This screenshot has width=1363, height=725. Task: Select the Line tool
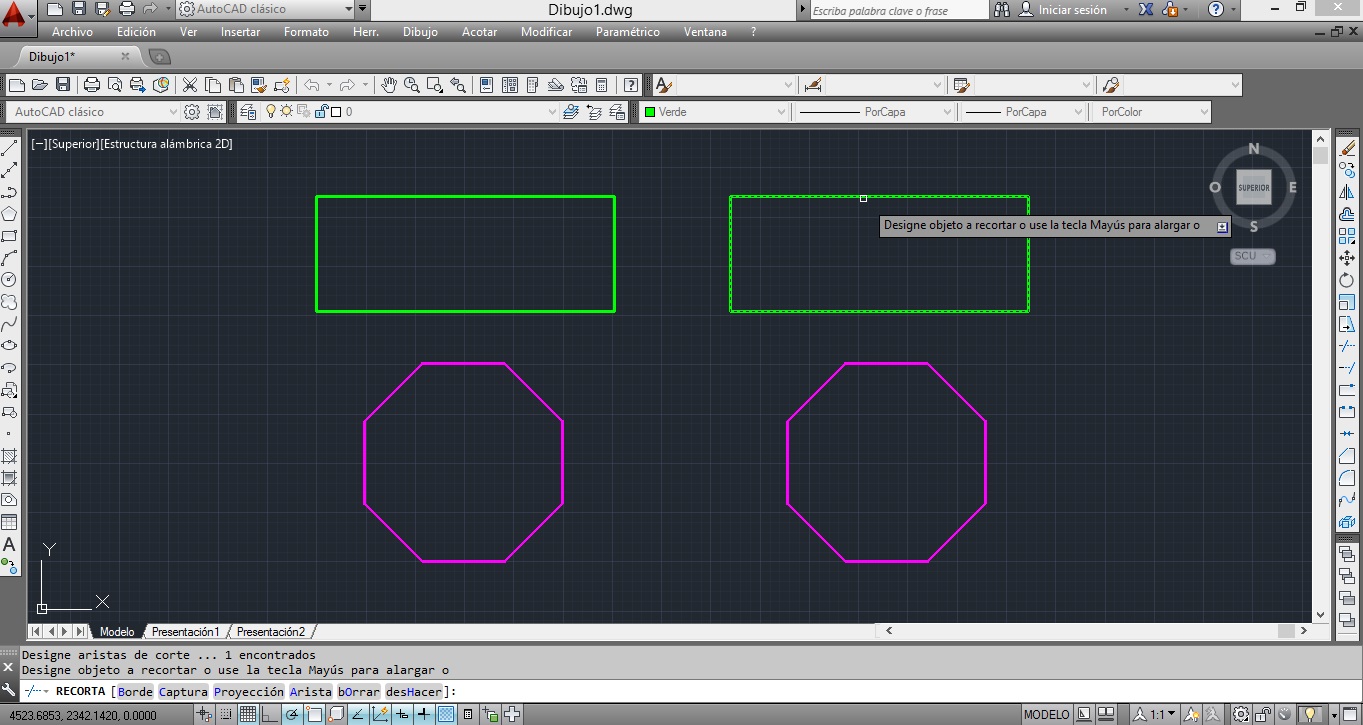10,148
